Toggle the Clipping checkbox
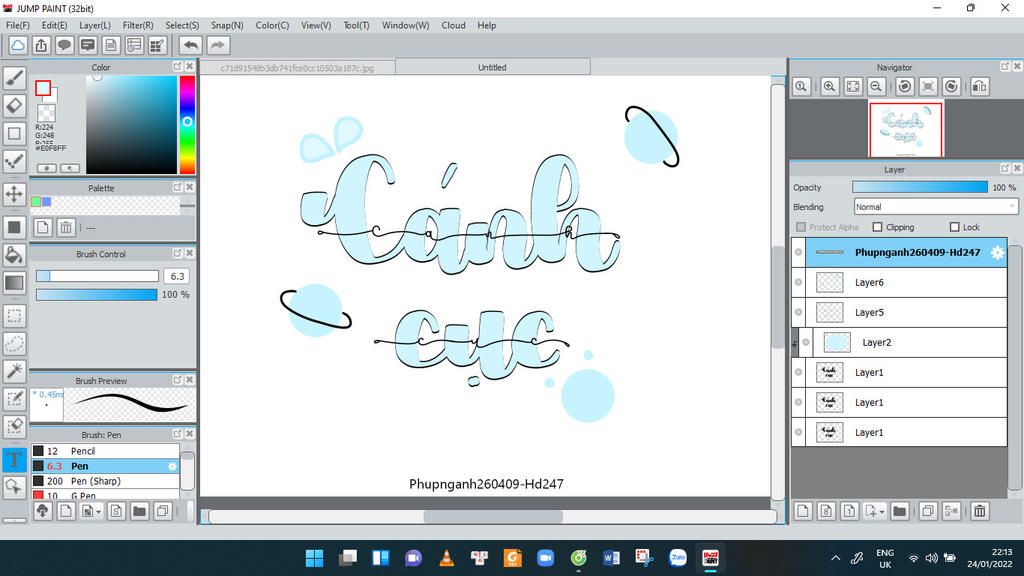 point(877,227)
